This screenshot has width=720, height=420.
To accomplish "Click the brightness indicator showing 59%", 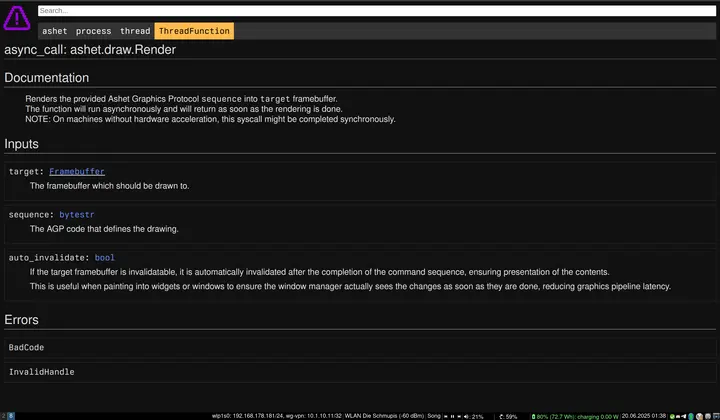I will pos(507,415).
